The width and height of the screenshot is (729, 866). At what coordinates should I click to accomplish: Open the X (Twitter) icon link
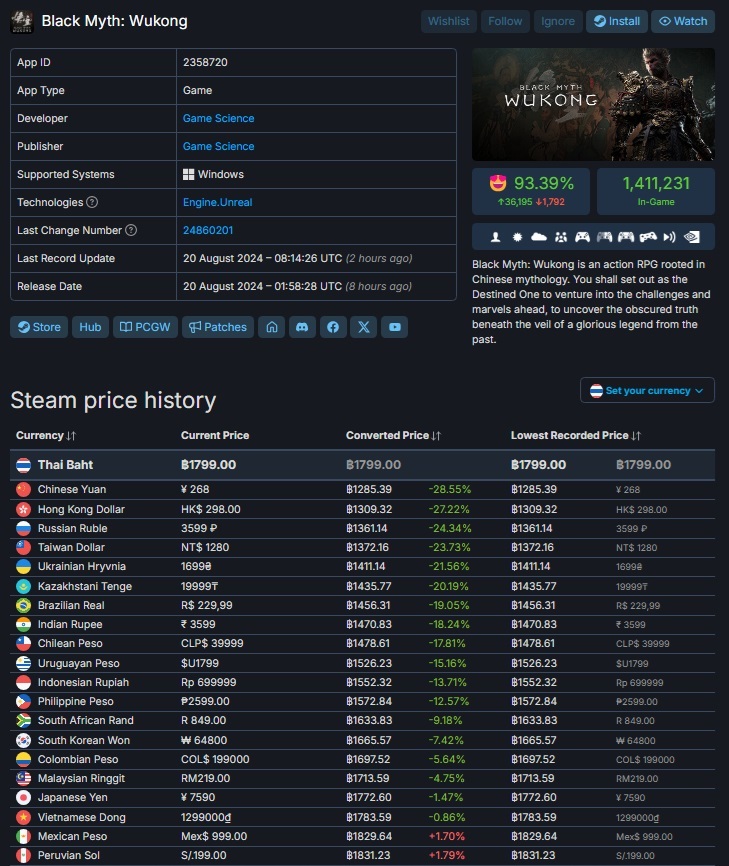point(363,327)
